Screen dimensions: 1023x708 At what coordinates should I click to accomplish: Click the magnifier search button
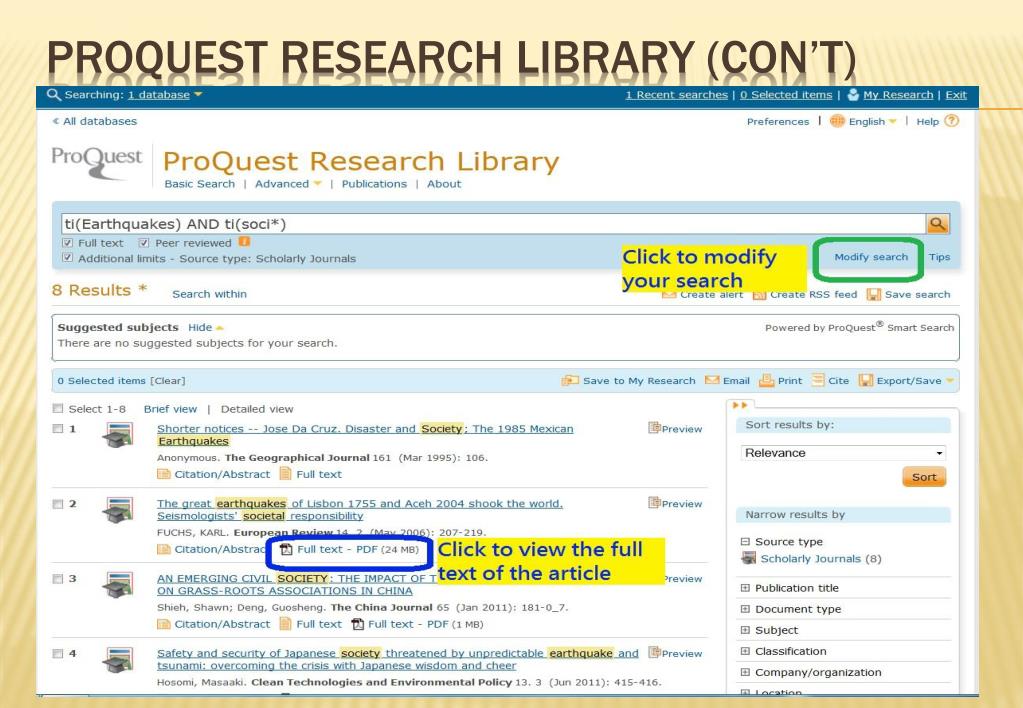(x=938, y=224)
